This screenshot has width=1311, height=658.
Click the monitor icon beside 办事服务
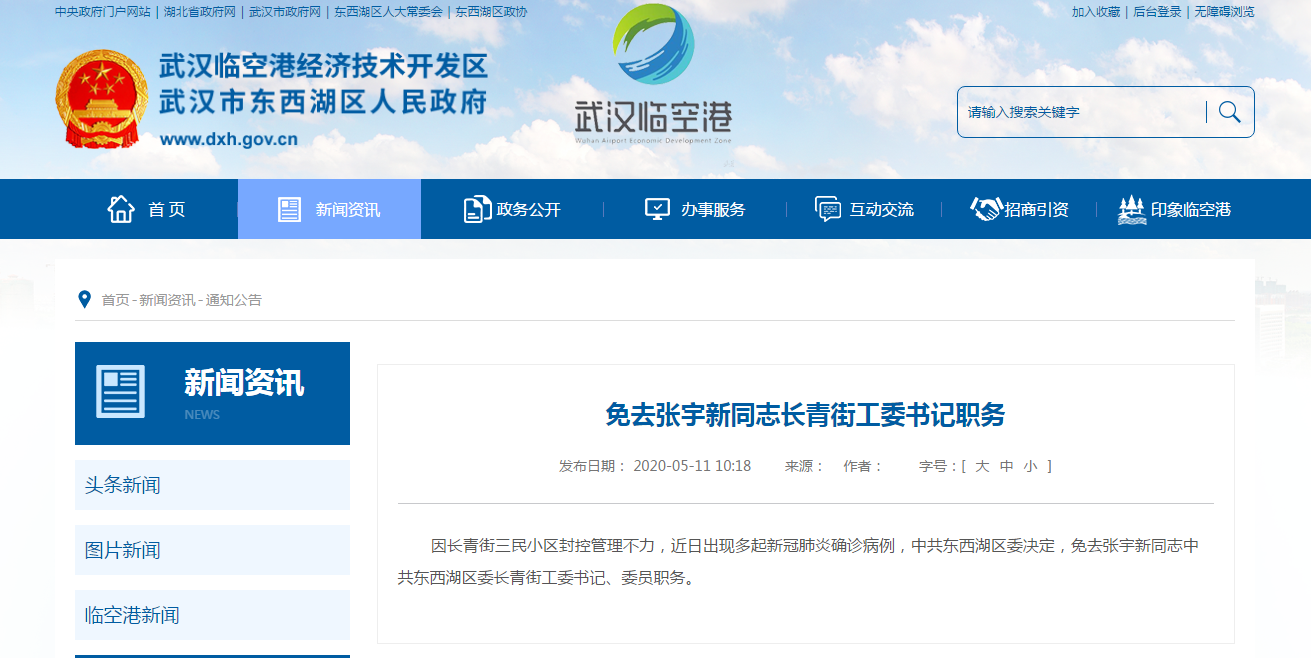[x=657, y=209]
